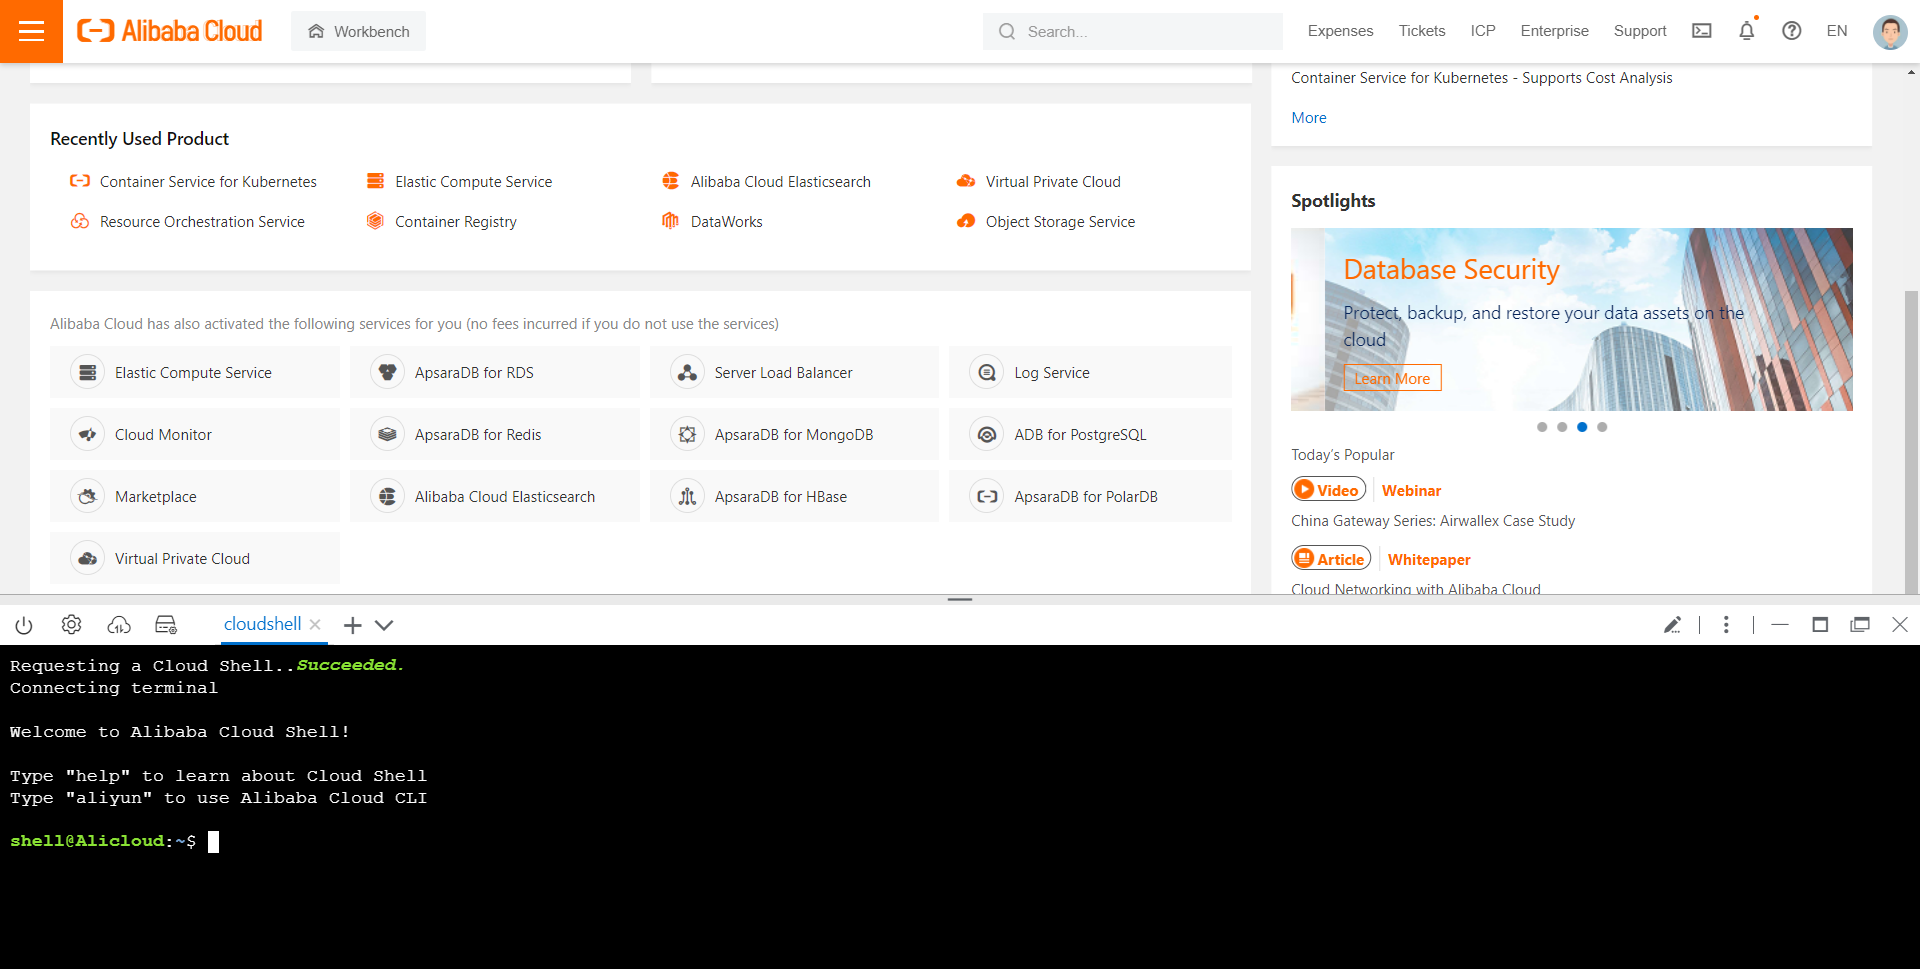The height and width of the screenshot is (969, 1920).
Task: Restart Cloud Shell with power icon
Action: pos(24,625)
